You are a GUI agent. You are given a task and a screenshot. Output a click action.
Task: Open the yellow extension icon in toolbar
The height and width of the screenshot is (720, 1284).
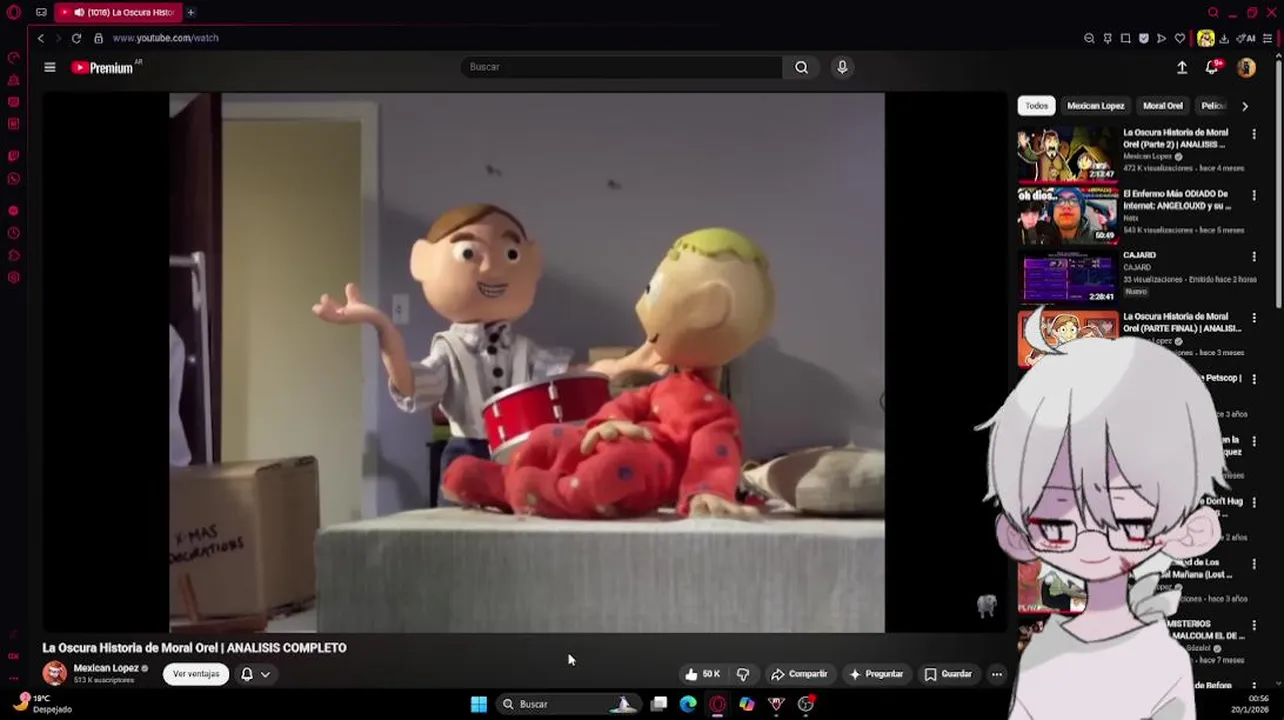click(x=1206, y=38)
